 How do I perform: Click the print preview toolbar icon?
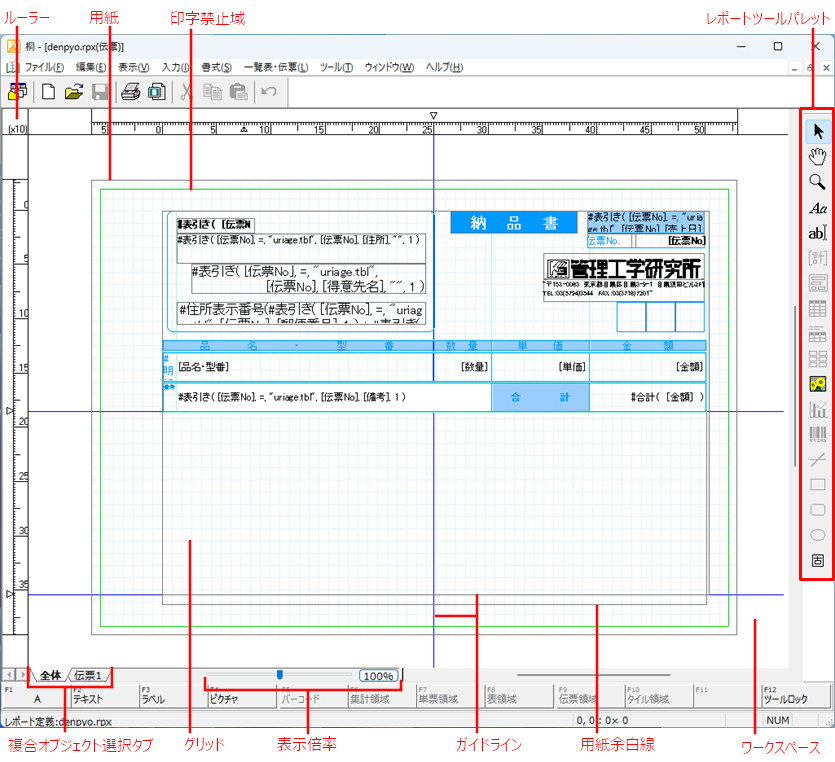pos(157,92)
